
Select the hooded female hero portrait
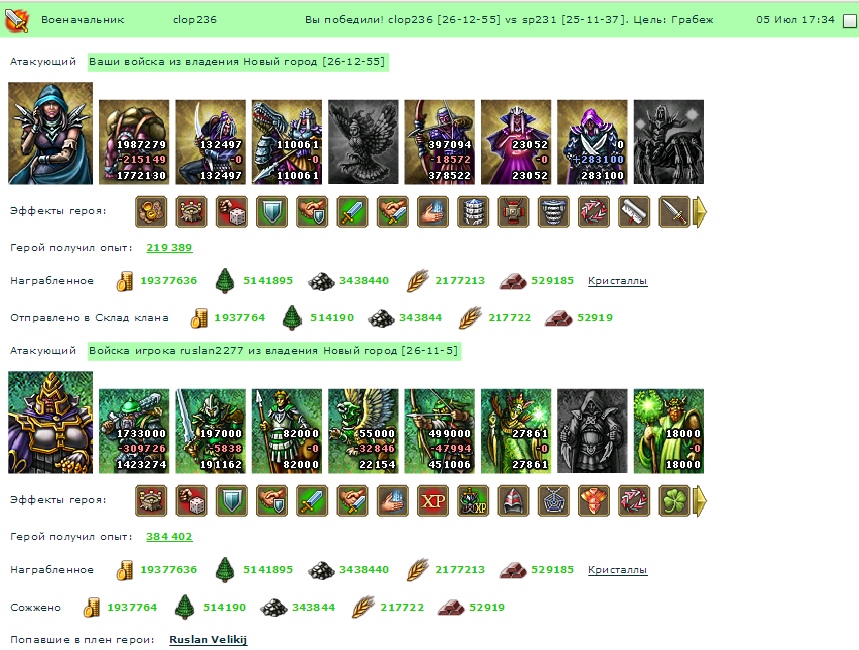coord(50,133)
